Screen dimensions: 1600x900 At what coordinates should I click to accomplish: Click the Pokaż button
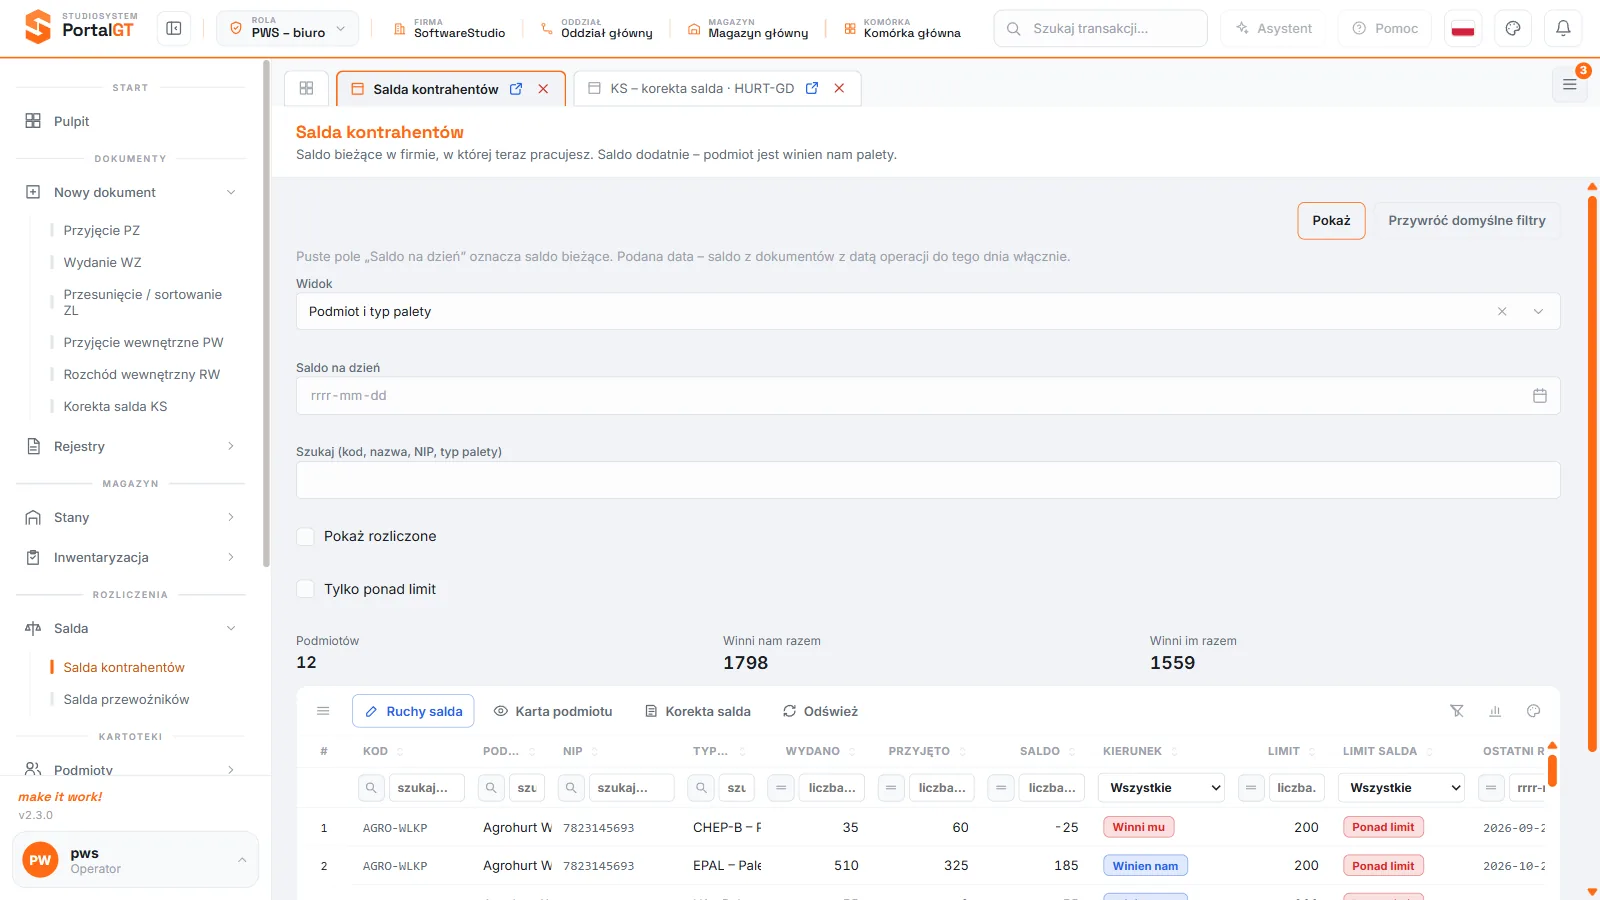tap(1331, 220)
